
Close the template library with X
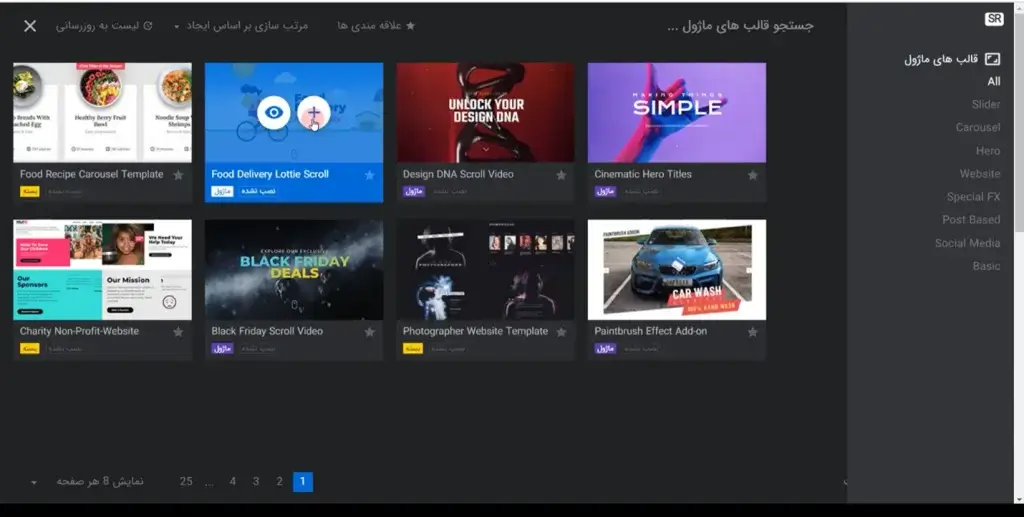pyautogui.click(x=30, y=25)
